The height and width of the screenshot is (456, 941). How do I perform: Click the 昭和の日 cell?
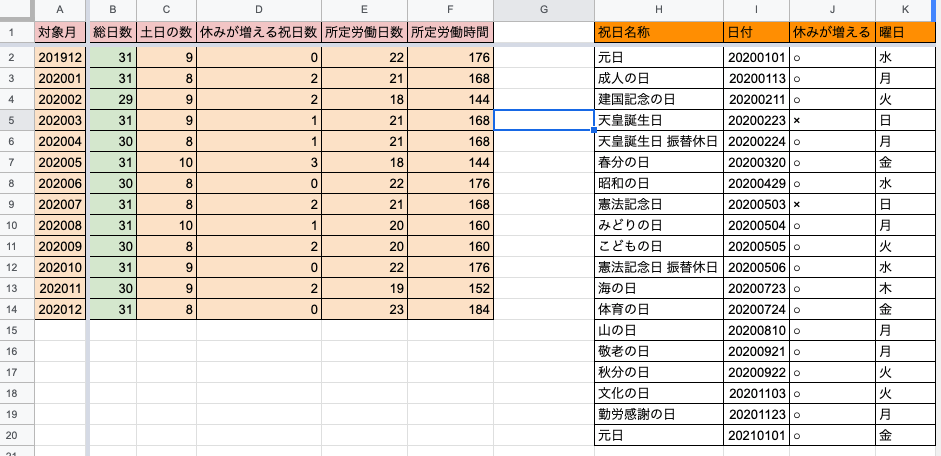click(659, 184)
